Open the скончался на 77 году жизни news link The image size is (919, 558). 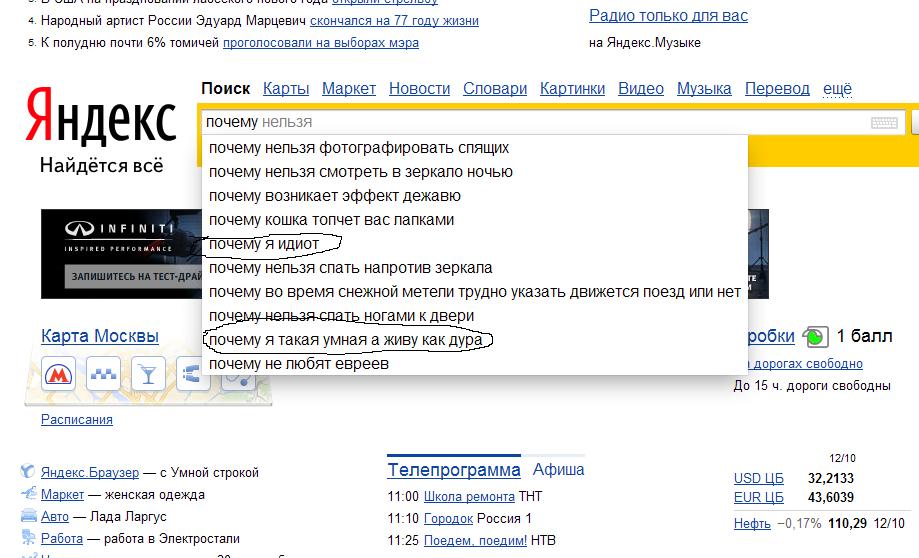click(x=394, y=21)
